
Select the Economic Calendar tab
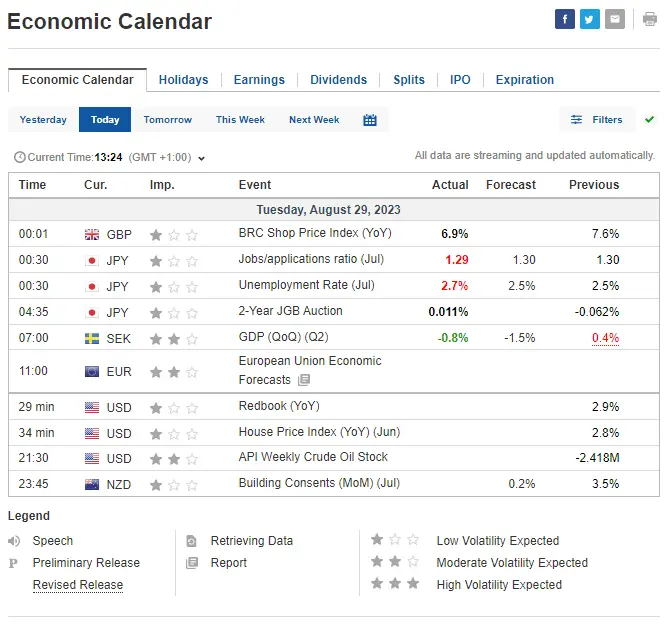[77, 80]
